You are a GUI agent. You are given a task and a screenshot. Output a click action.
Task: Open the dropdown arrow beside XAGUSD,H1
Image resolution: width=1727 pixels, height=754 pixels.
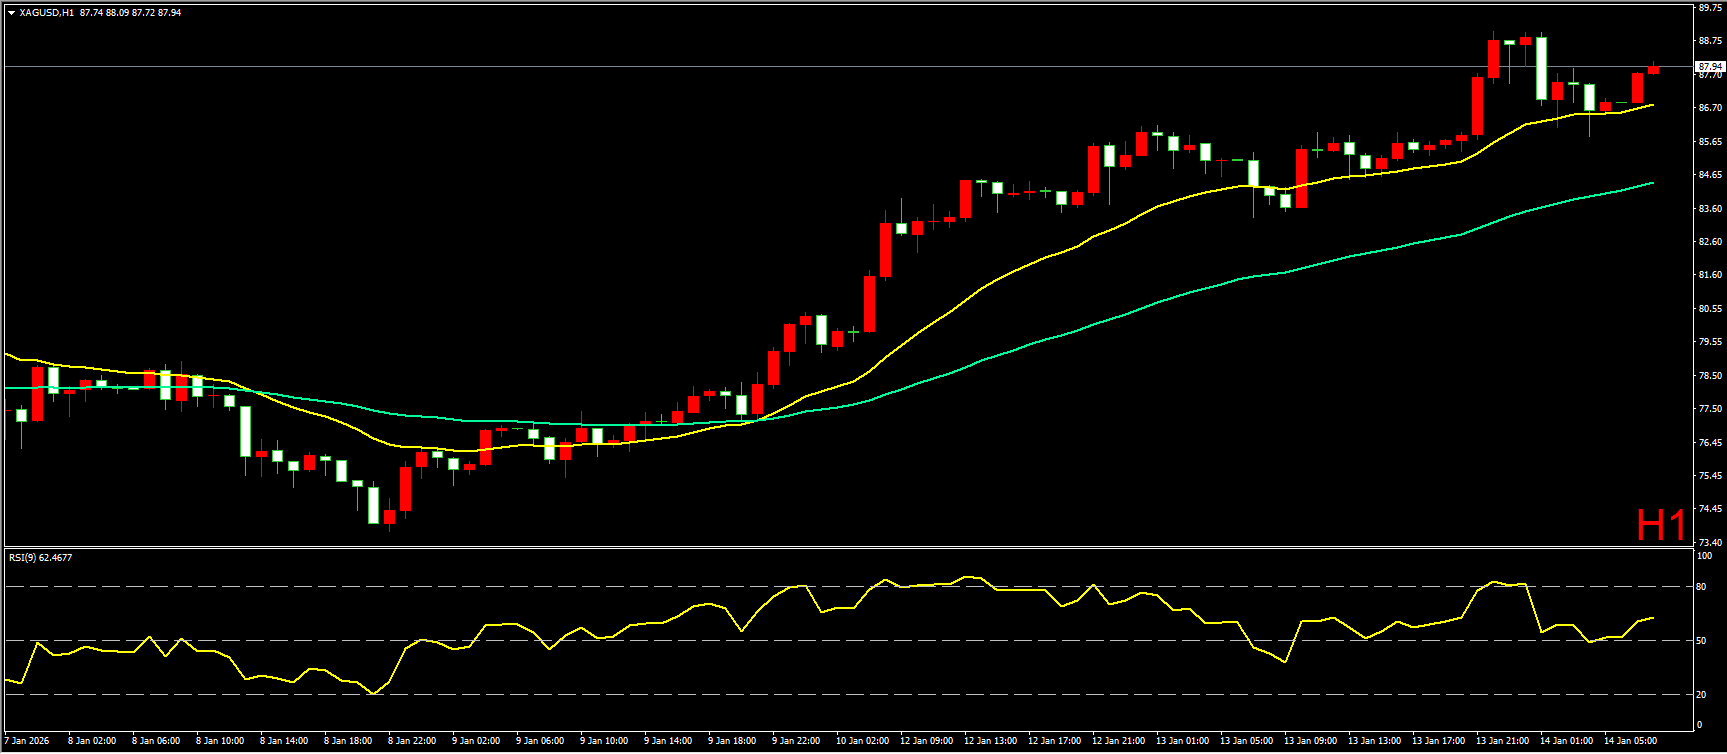(11, 13)
